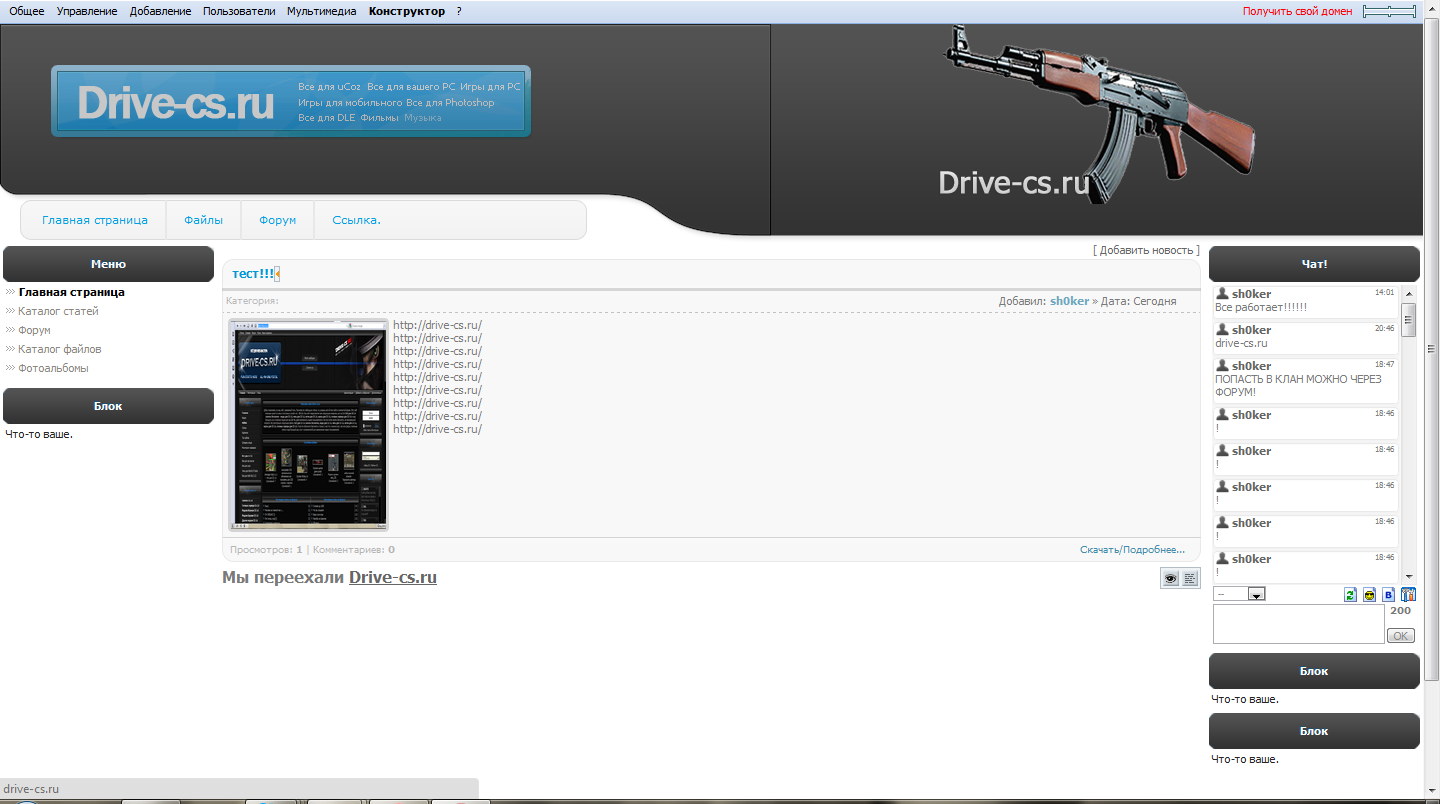The height and width of the screenshot is (804, 1440).
Task: Click the eye view-mode icon
Action: 1170,578
